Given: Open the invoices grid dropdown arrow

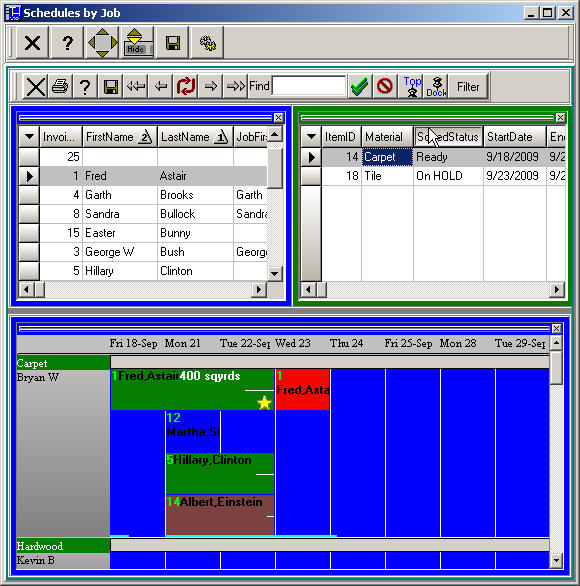Looking at the screenshot, I should [x=29, y=137].
